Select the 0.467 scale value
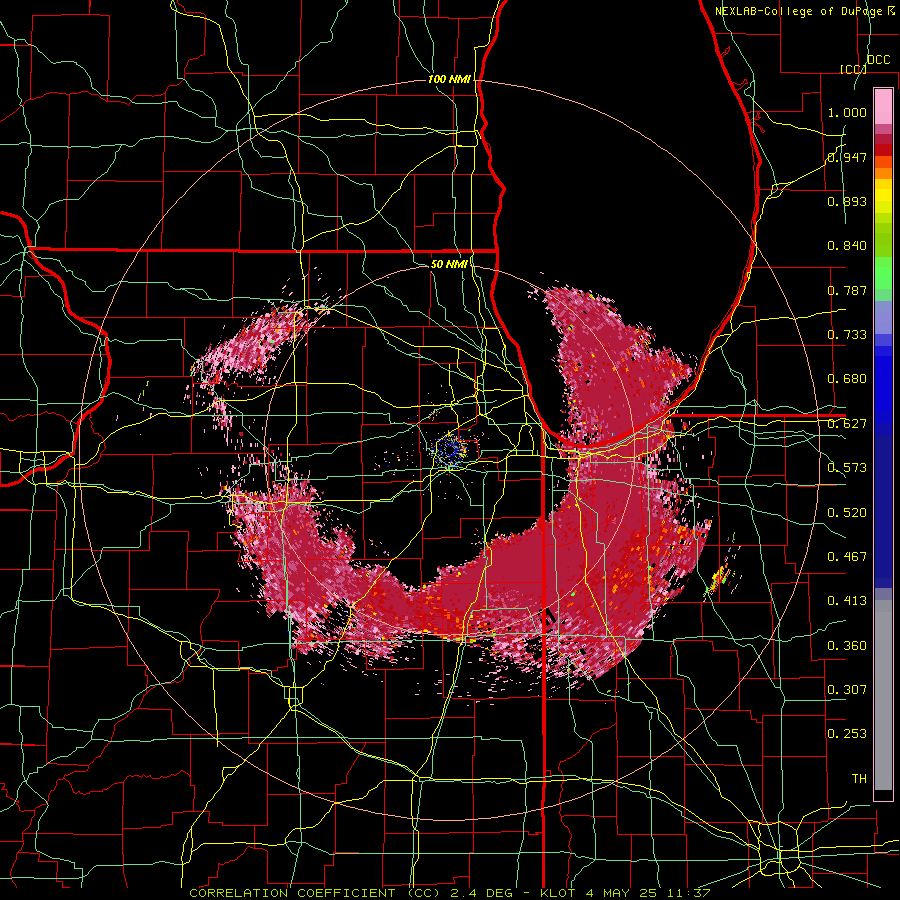 pos(847,557)
